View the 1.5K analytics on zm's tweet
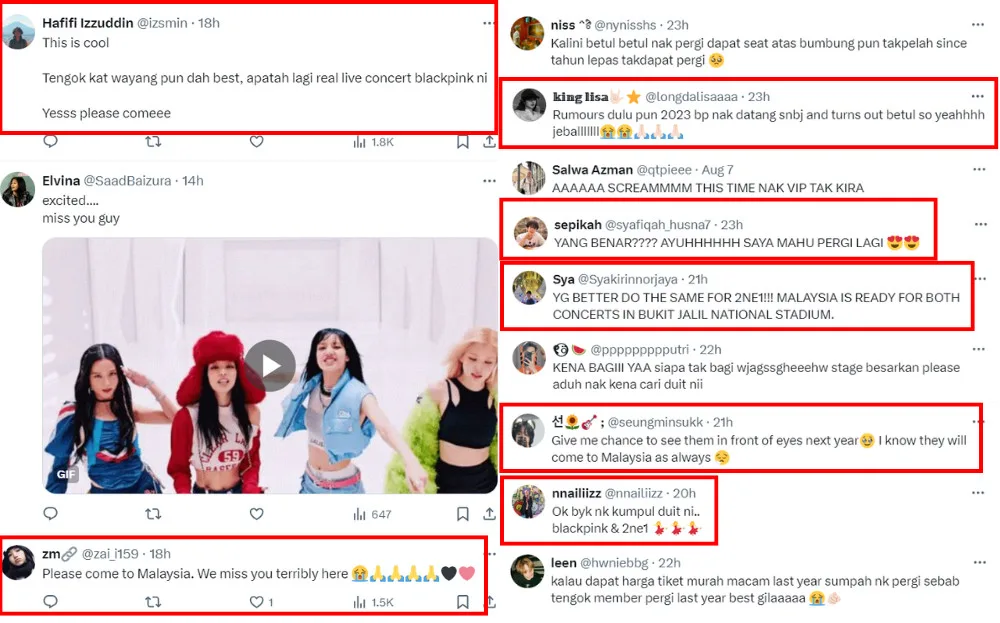 coord(374,602)
